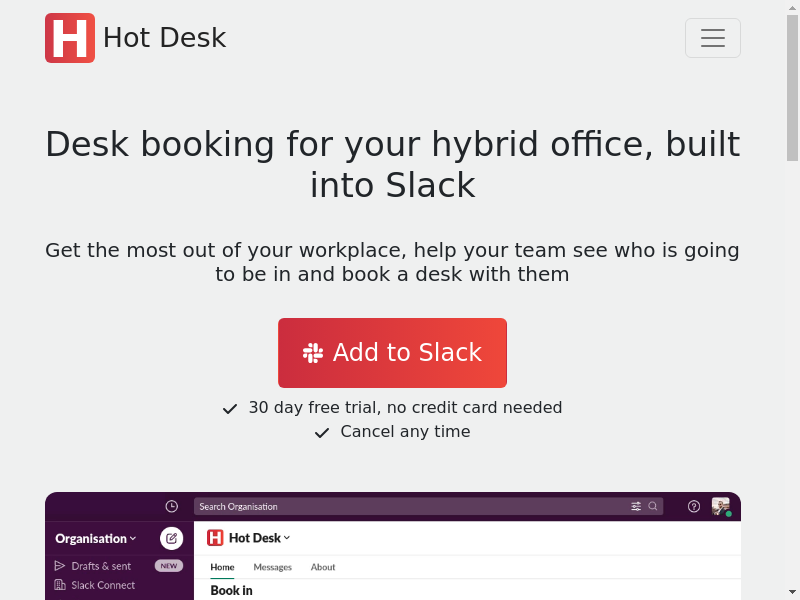Screen dimensions: 800x600
Task: Expand the Hot Desk app dropdown chevron
Action: pyautogui.click(x=287, y=538)
